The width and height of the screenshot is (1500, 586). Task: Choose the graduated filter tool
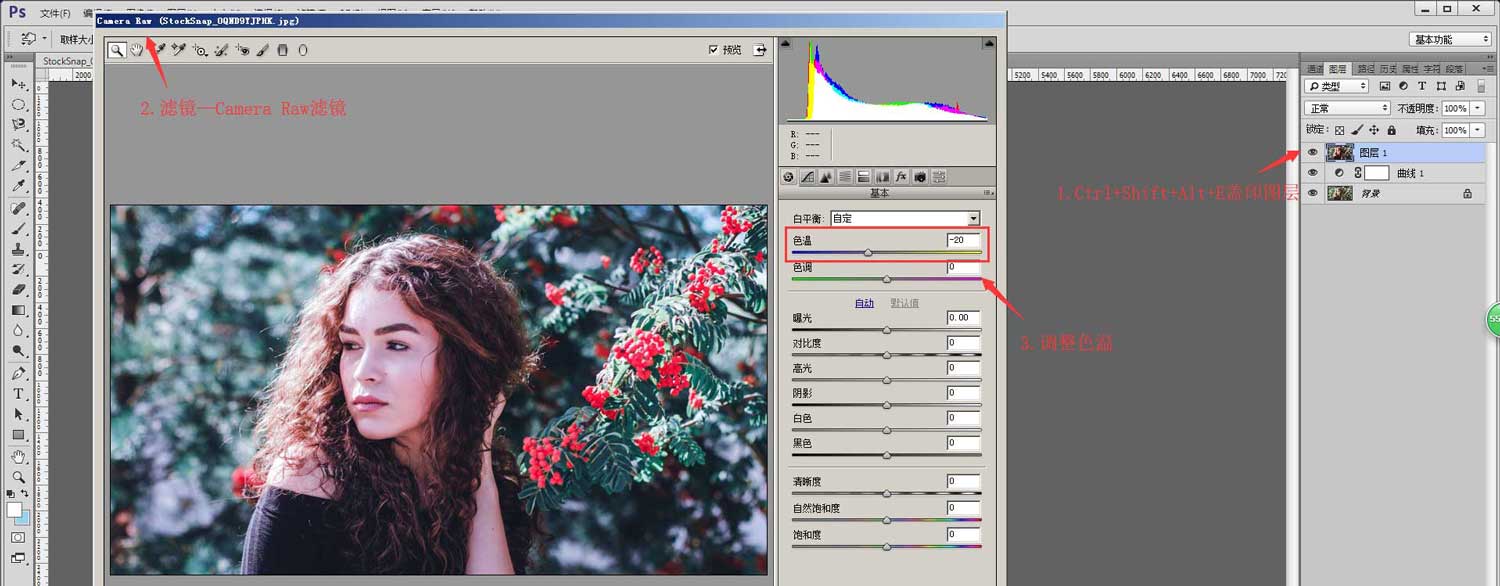(282, 49)
